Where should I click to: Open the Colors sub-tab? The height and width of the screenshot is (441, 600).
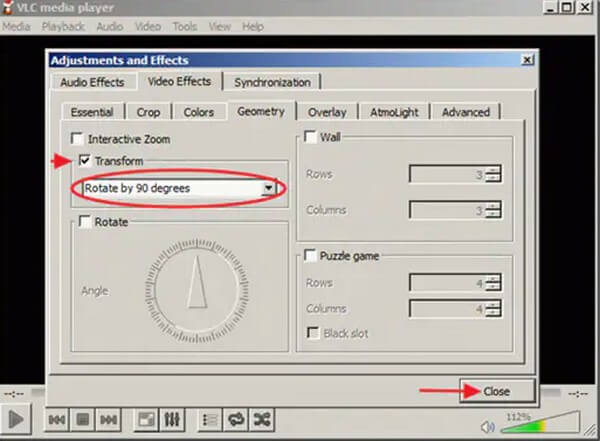[x=199, y=112]
